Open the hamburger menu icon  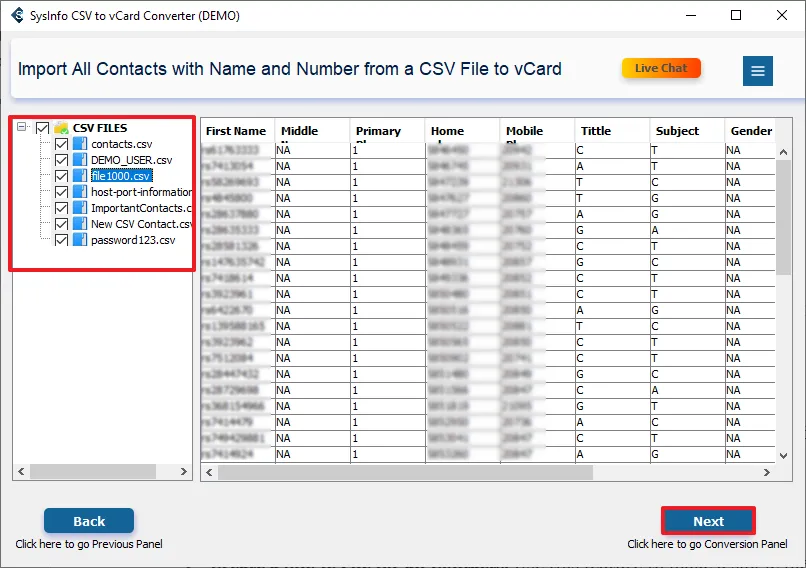(757, 70)
